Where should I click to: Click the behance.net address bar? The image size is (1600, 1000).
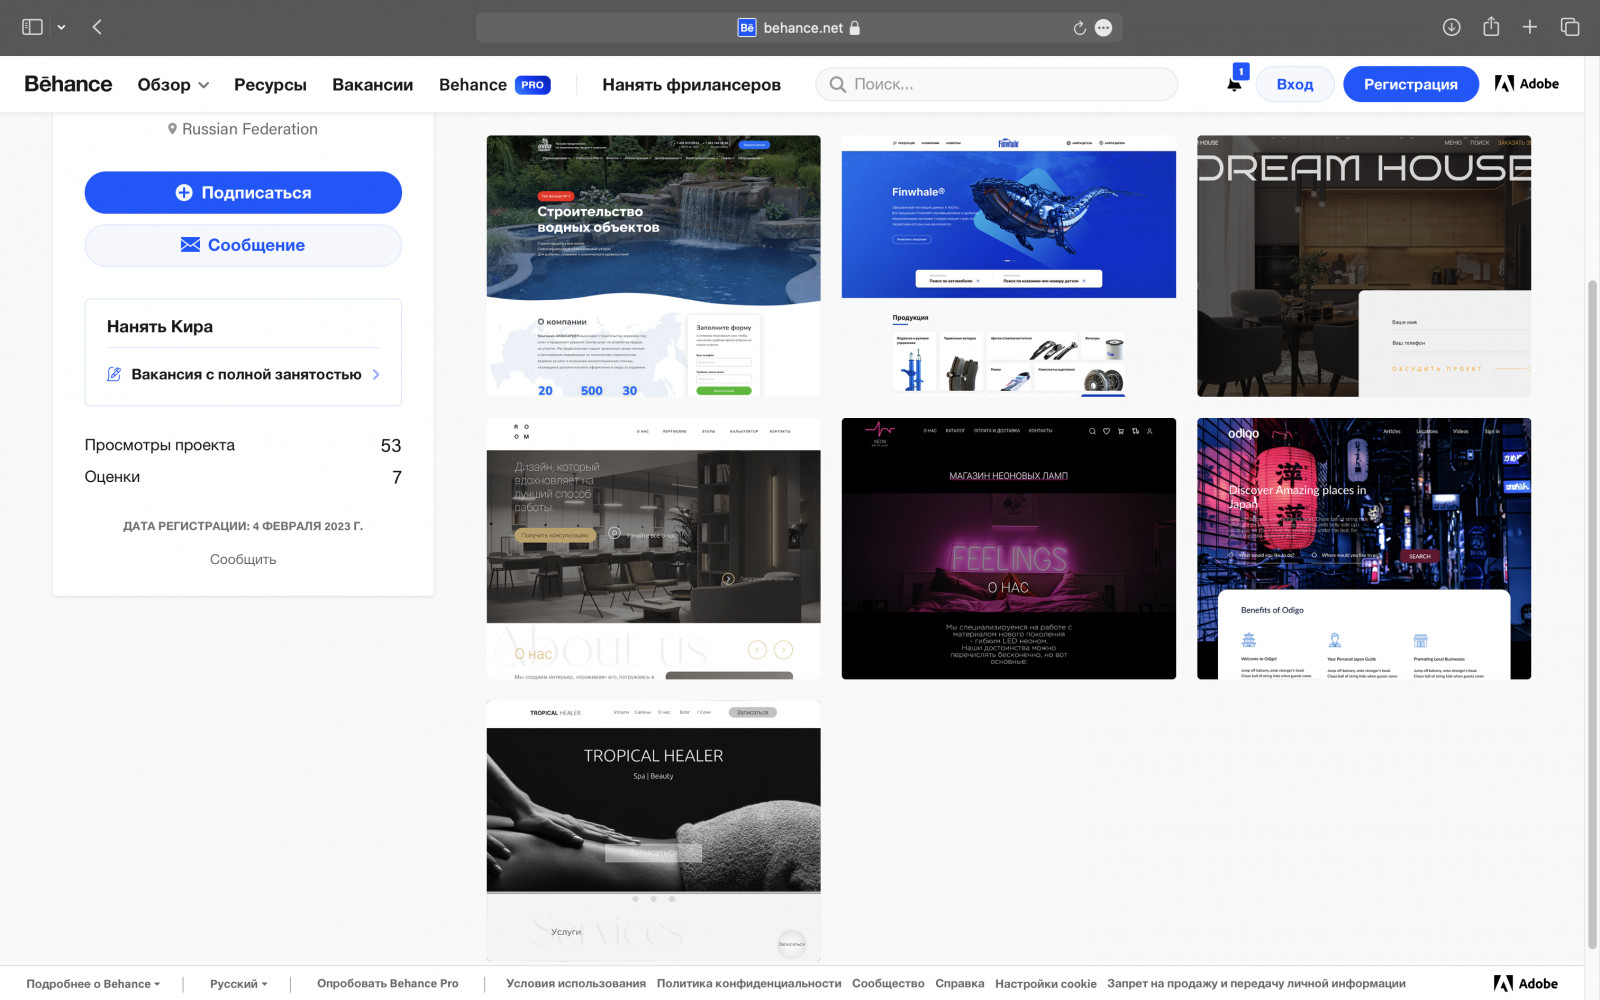798,28
